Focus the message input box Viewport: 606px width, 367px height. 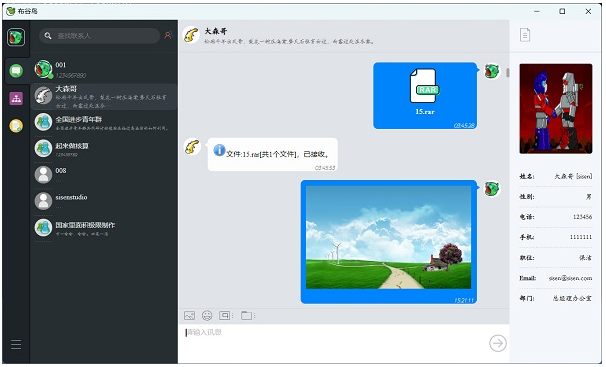click(x=334, y=343)
